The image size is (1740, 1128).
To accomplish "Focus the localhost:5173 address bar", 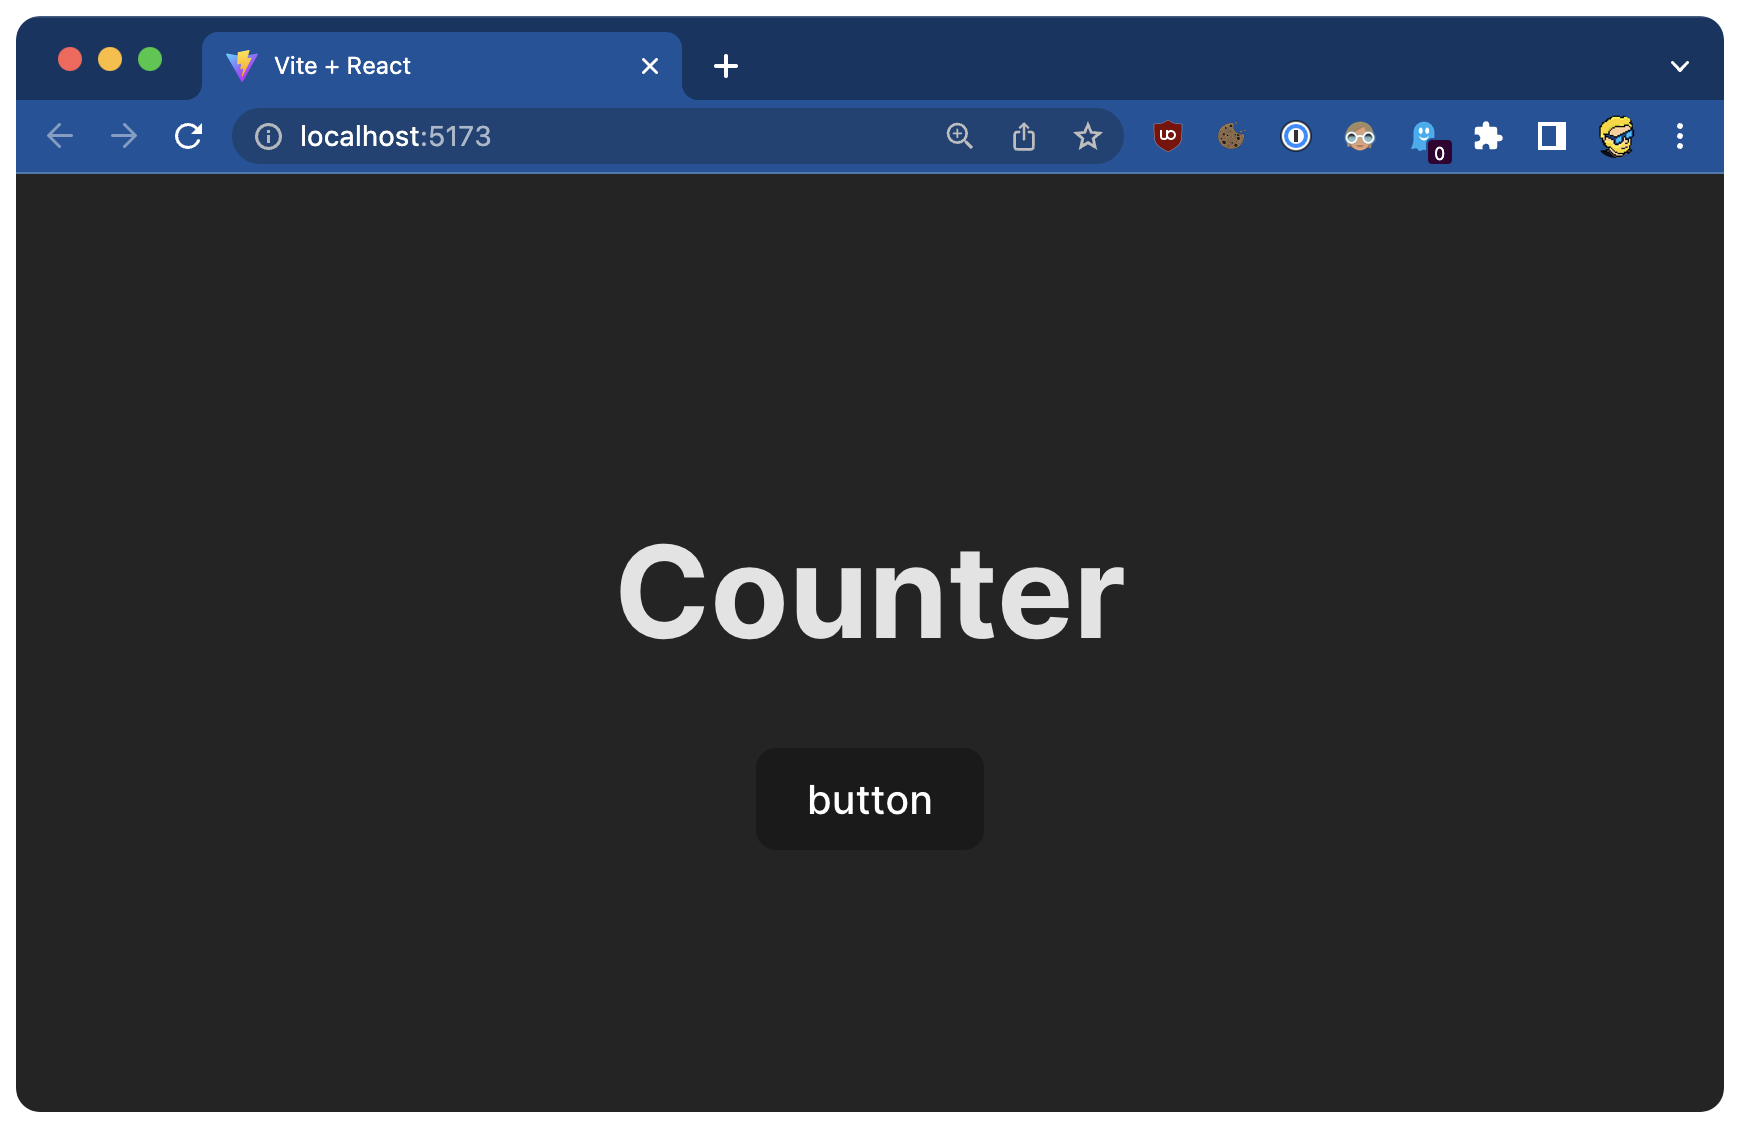I will pyautogui.click(x=600, y=136).
